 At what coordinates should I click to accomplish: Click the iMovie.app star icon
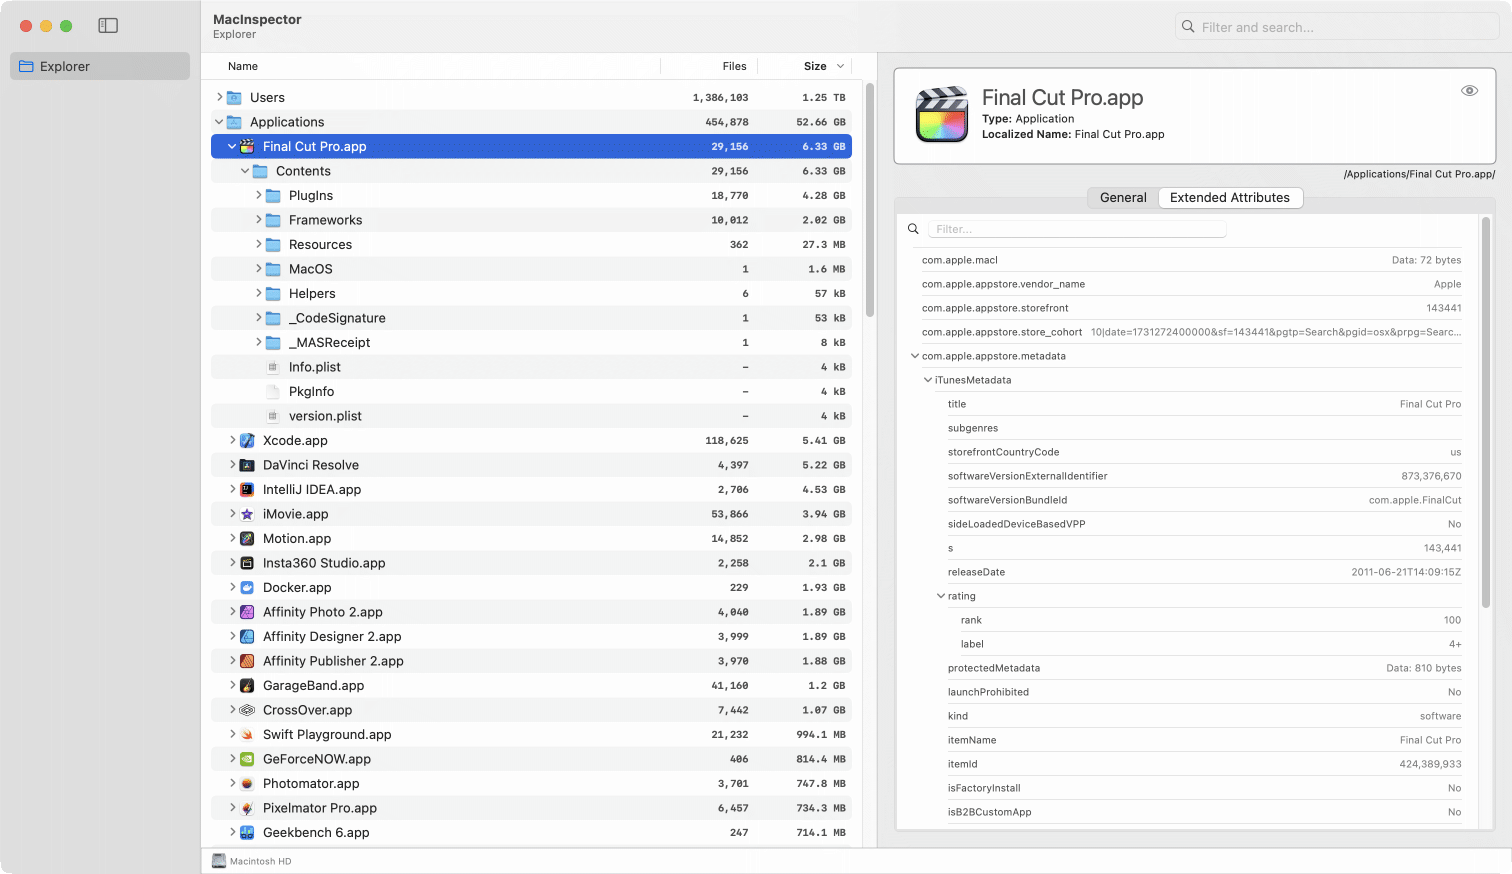(247, 514)
